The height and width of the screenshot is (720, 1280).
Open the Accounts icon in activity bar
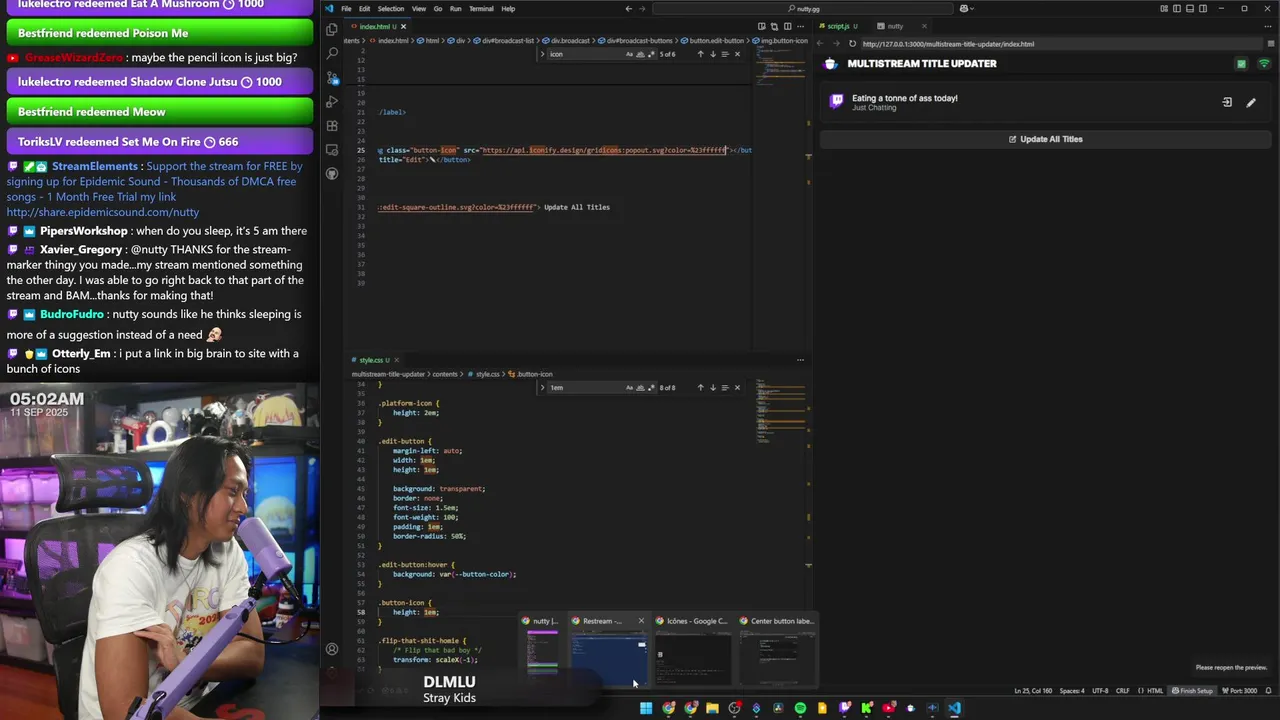[x=332, y=648]
